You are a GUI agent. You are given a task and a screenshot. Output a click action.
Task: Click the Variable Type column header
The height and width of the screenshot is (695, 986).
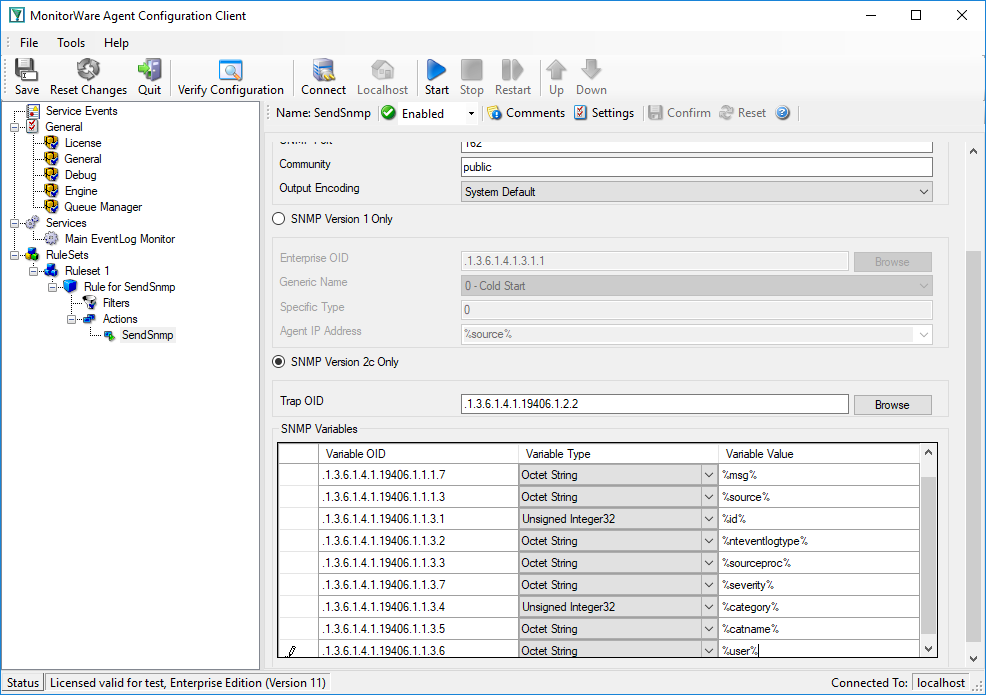618,453
